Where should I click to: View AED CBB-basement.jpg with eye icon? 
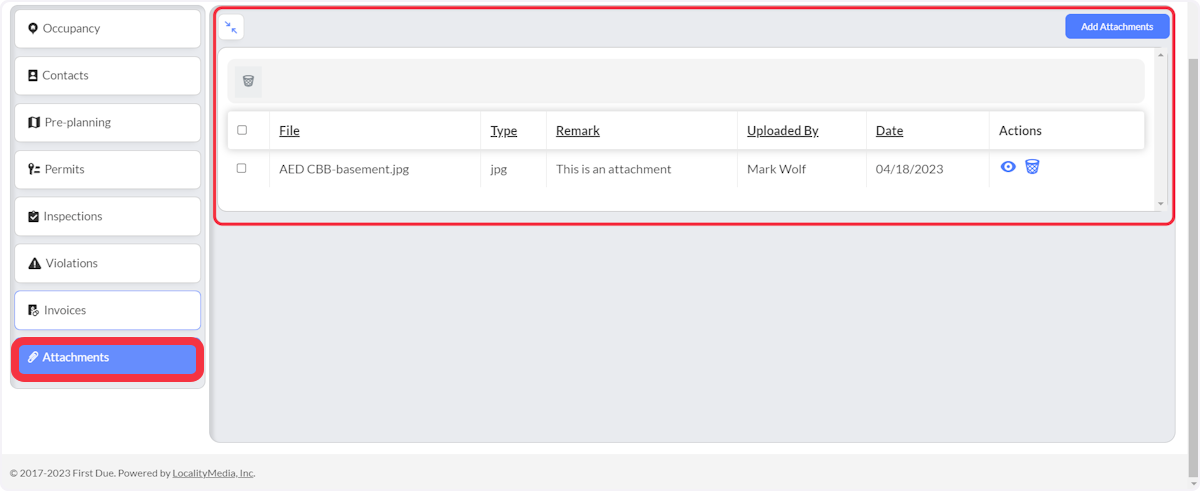1008,167
